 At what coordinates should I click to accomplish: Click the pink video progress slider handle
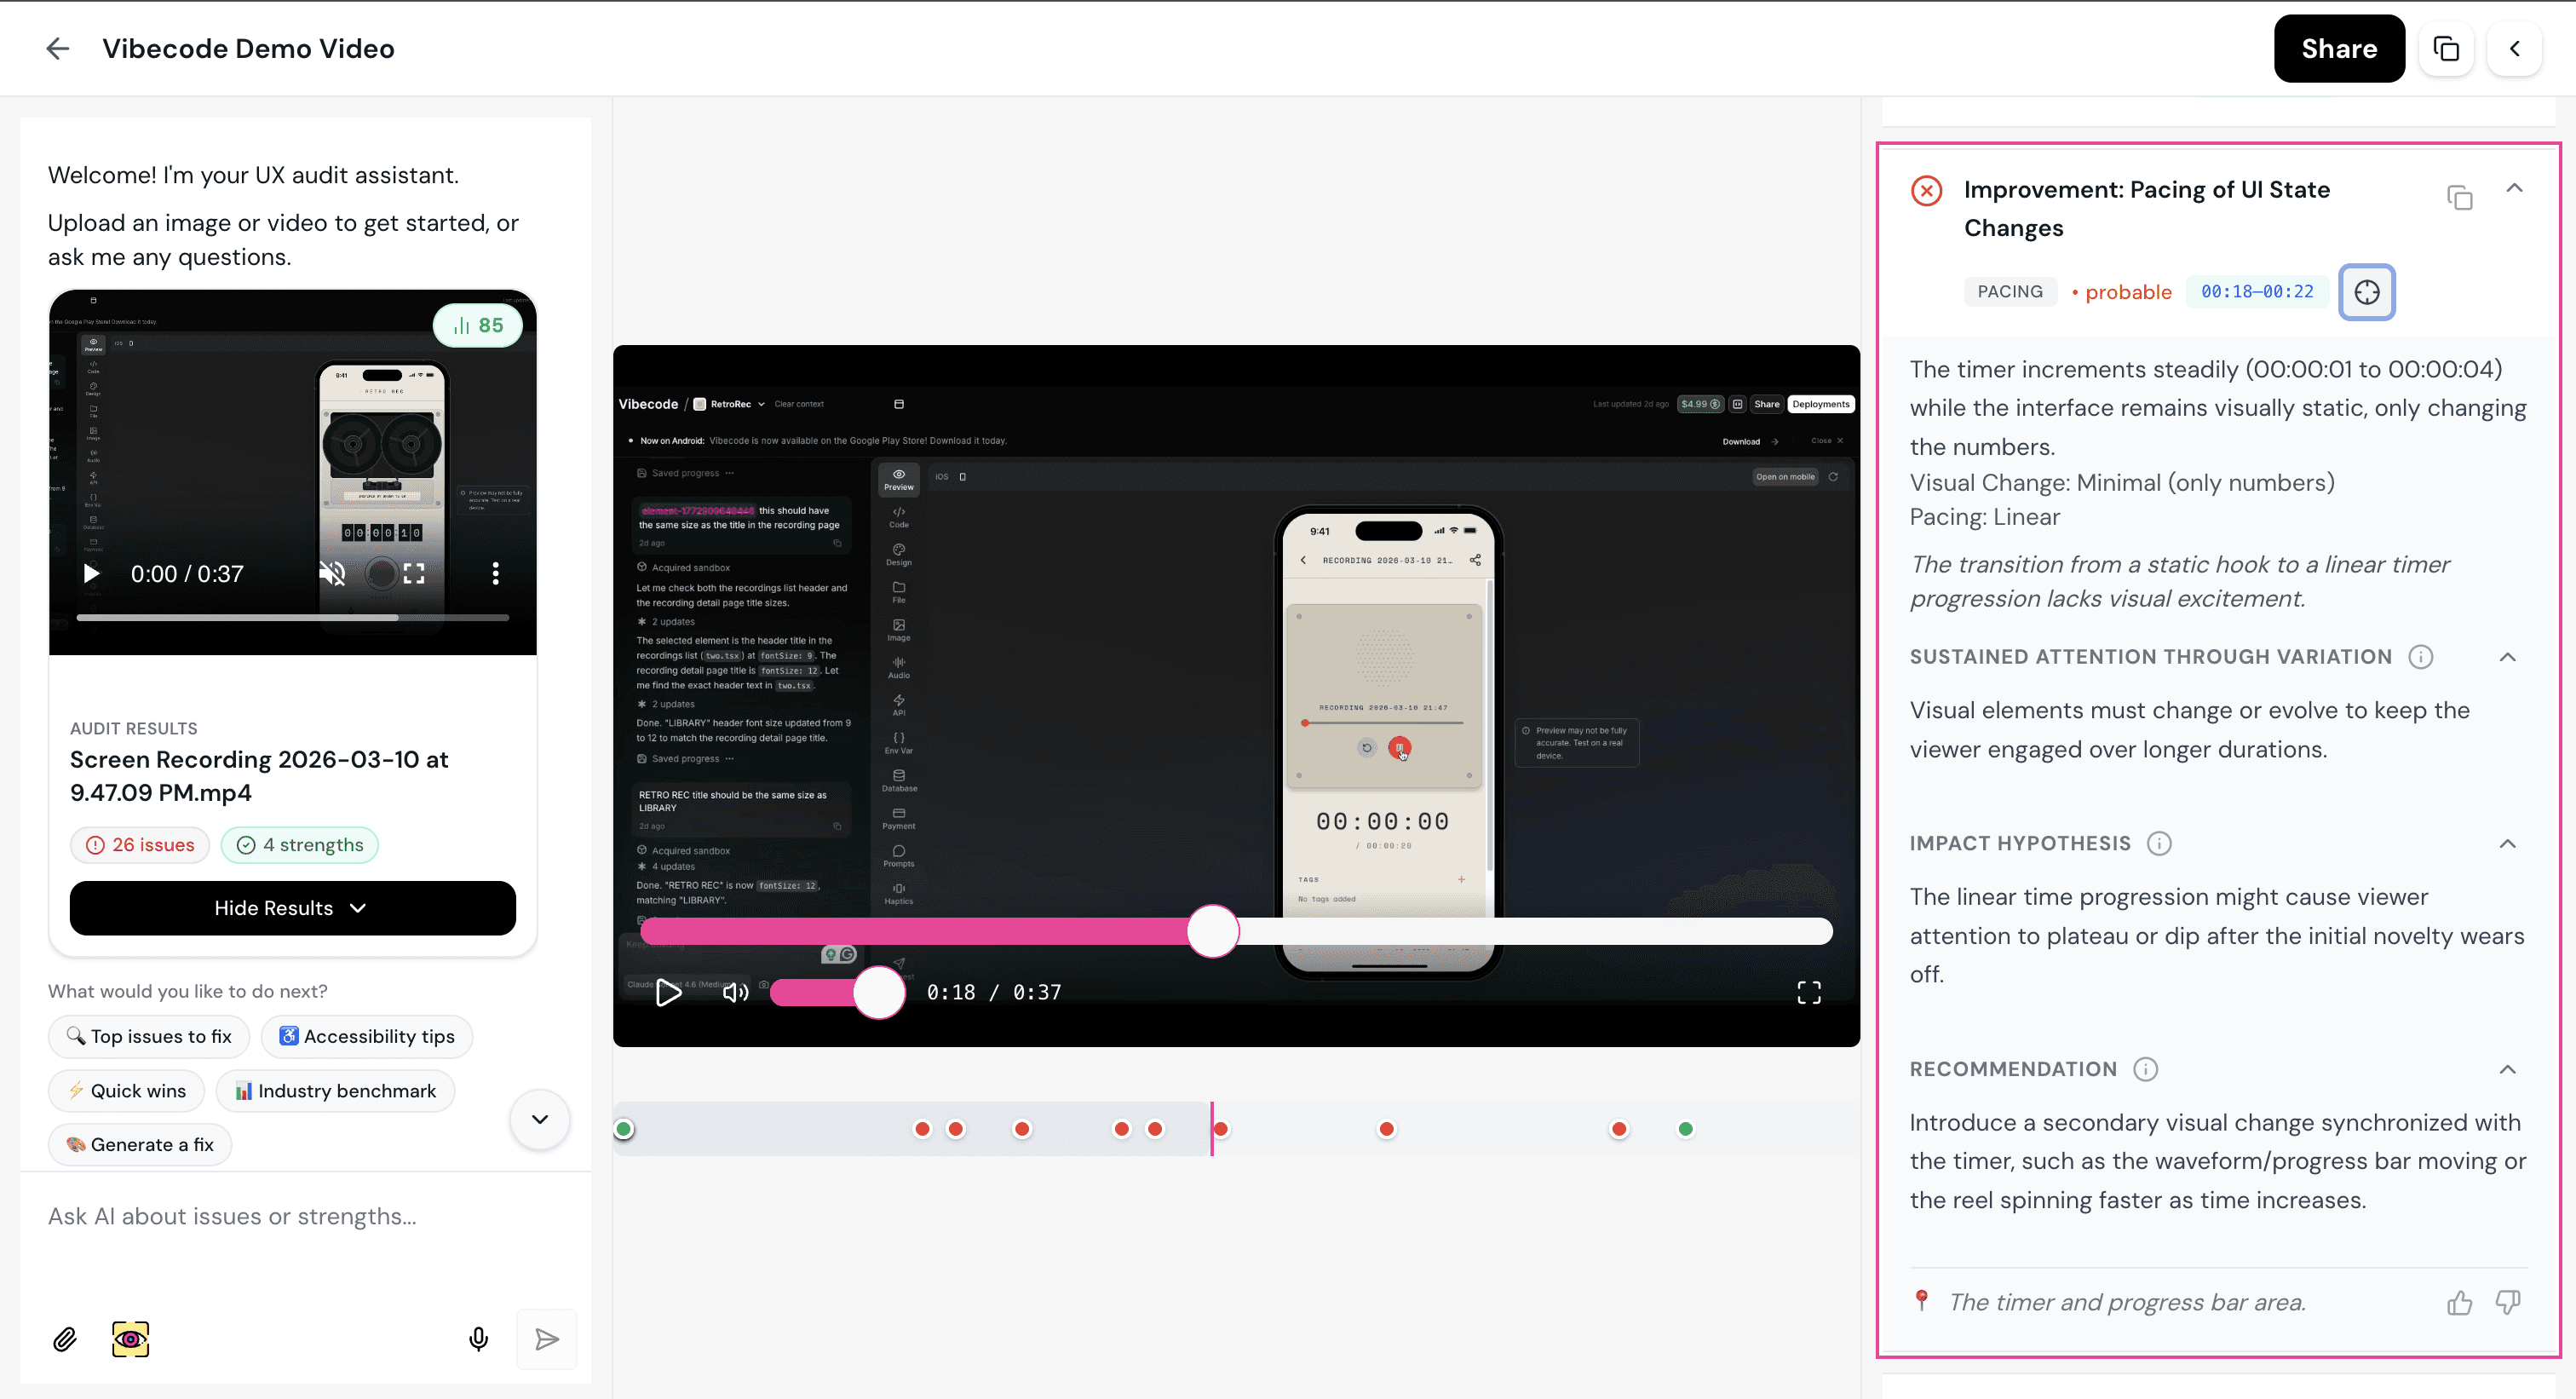[1212, 931]
